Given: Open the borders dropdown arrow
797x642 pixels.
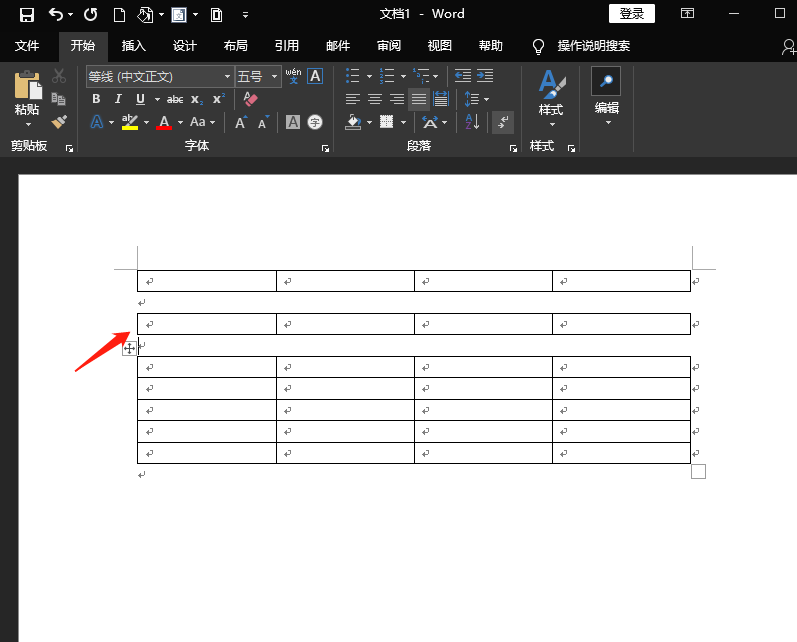Looking at the screenshot, I should 403,123.
